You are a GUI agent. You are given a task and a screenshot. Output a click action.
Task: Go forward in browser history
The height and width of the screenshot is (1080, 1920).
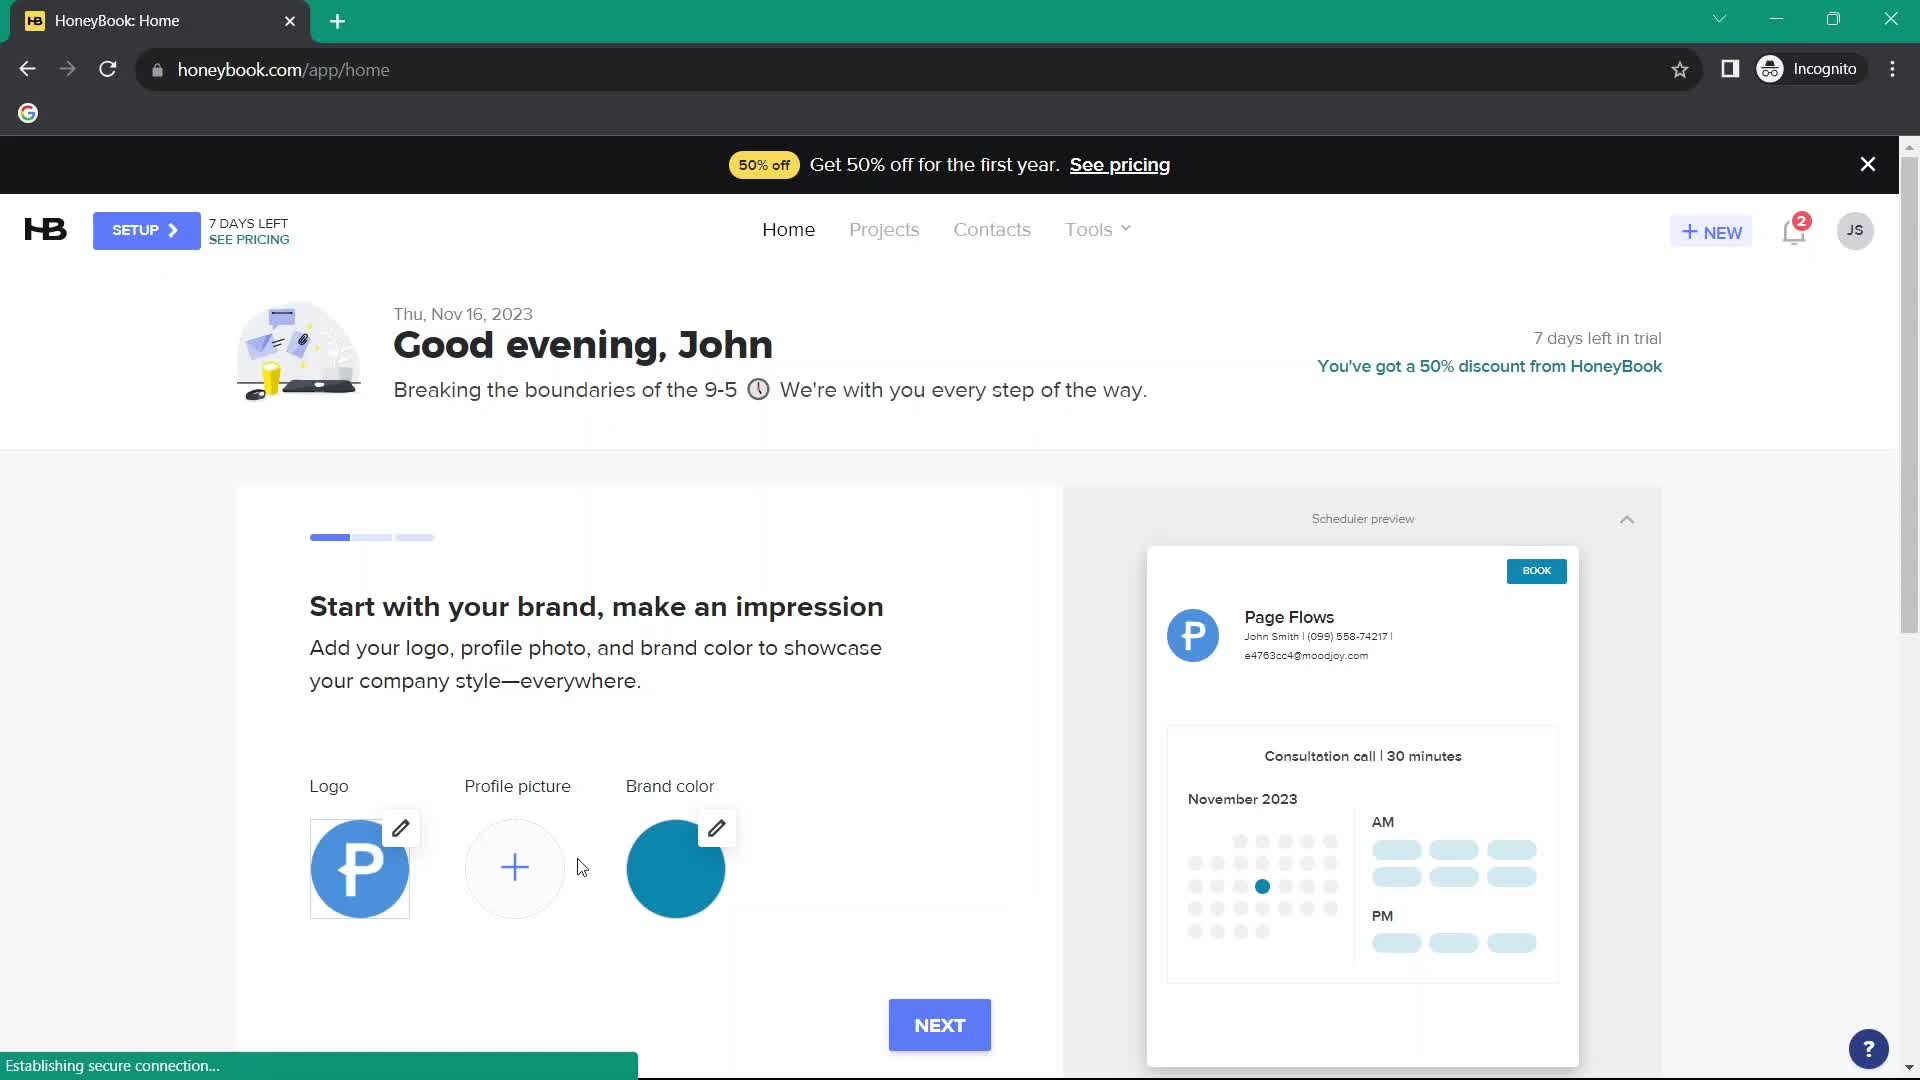[x=67, y=69]
